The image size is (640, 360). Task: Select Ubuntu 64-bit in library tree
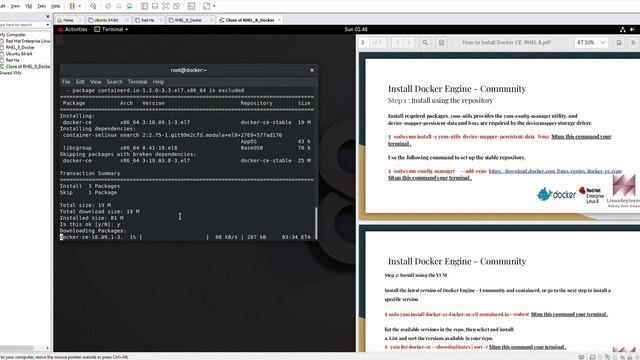point(16,54)
